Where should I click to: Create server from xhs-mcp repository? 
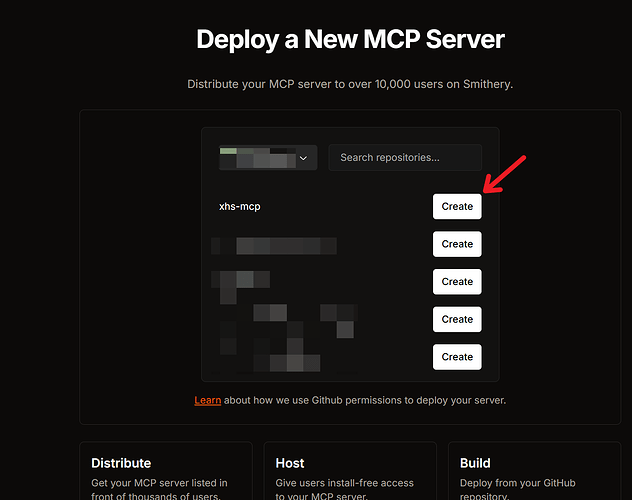(x=457, y=207)
